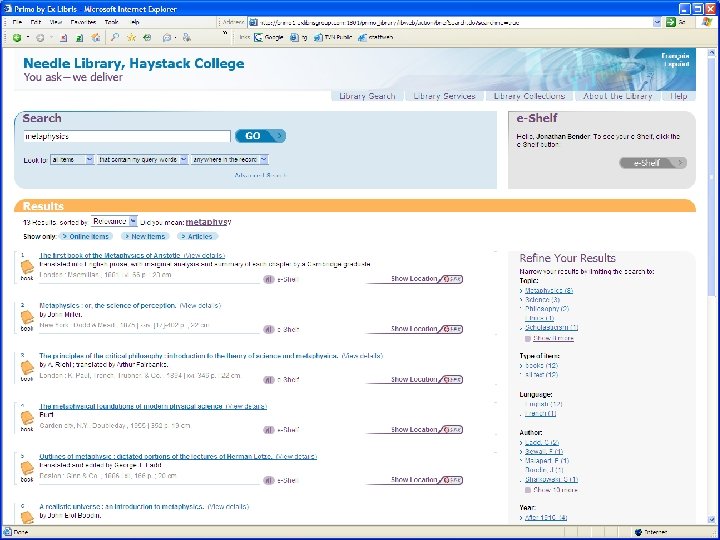Open the Mail button dropdown arrow

coord(175,38)
